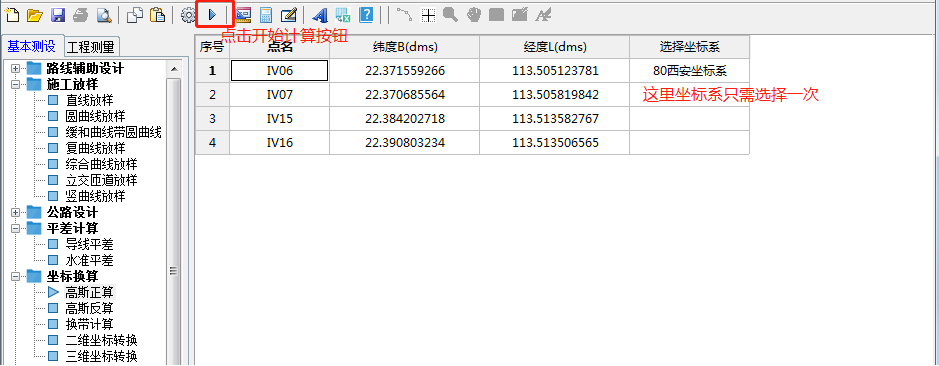Click the Print toolbar icon
This screenshot has height=366, width=939.
tap(81, 15)
